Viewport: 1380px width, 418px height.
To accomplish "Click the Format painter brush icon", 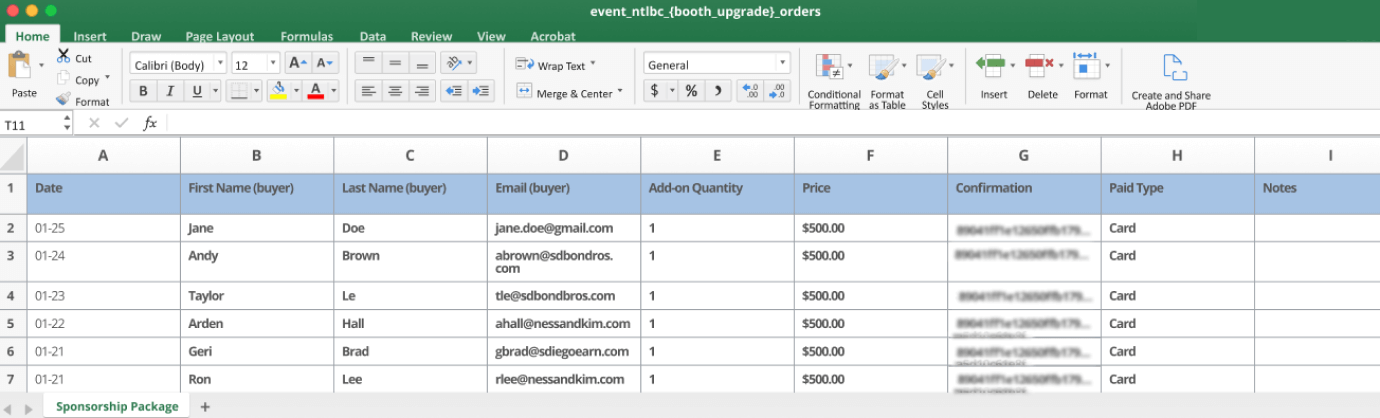I will coord(64,100).
